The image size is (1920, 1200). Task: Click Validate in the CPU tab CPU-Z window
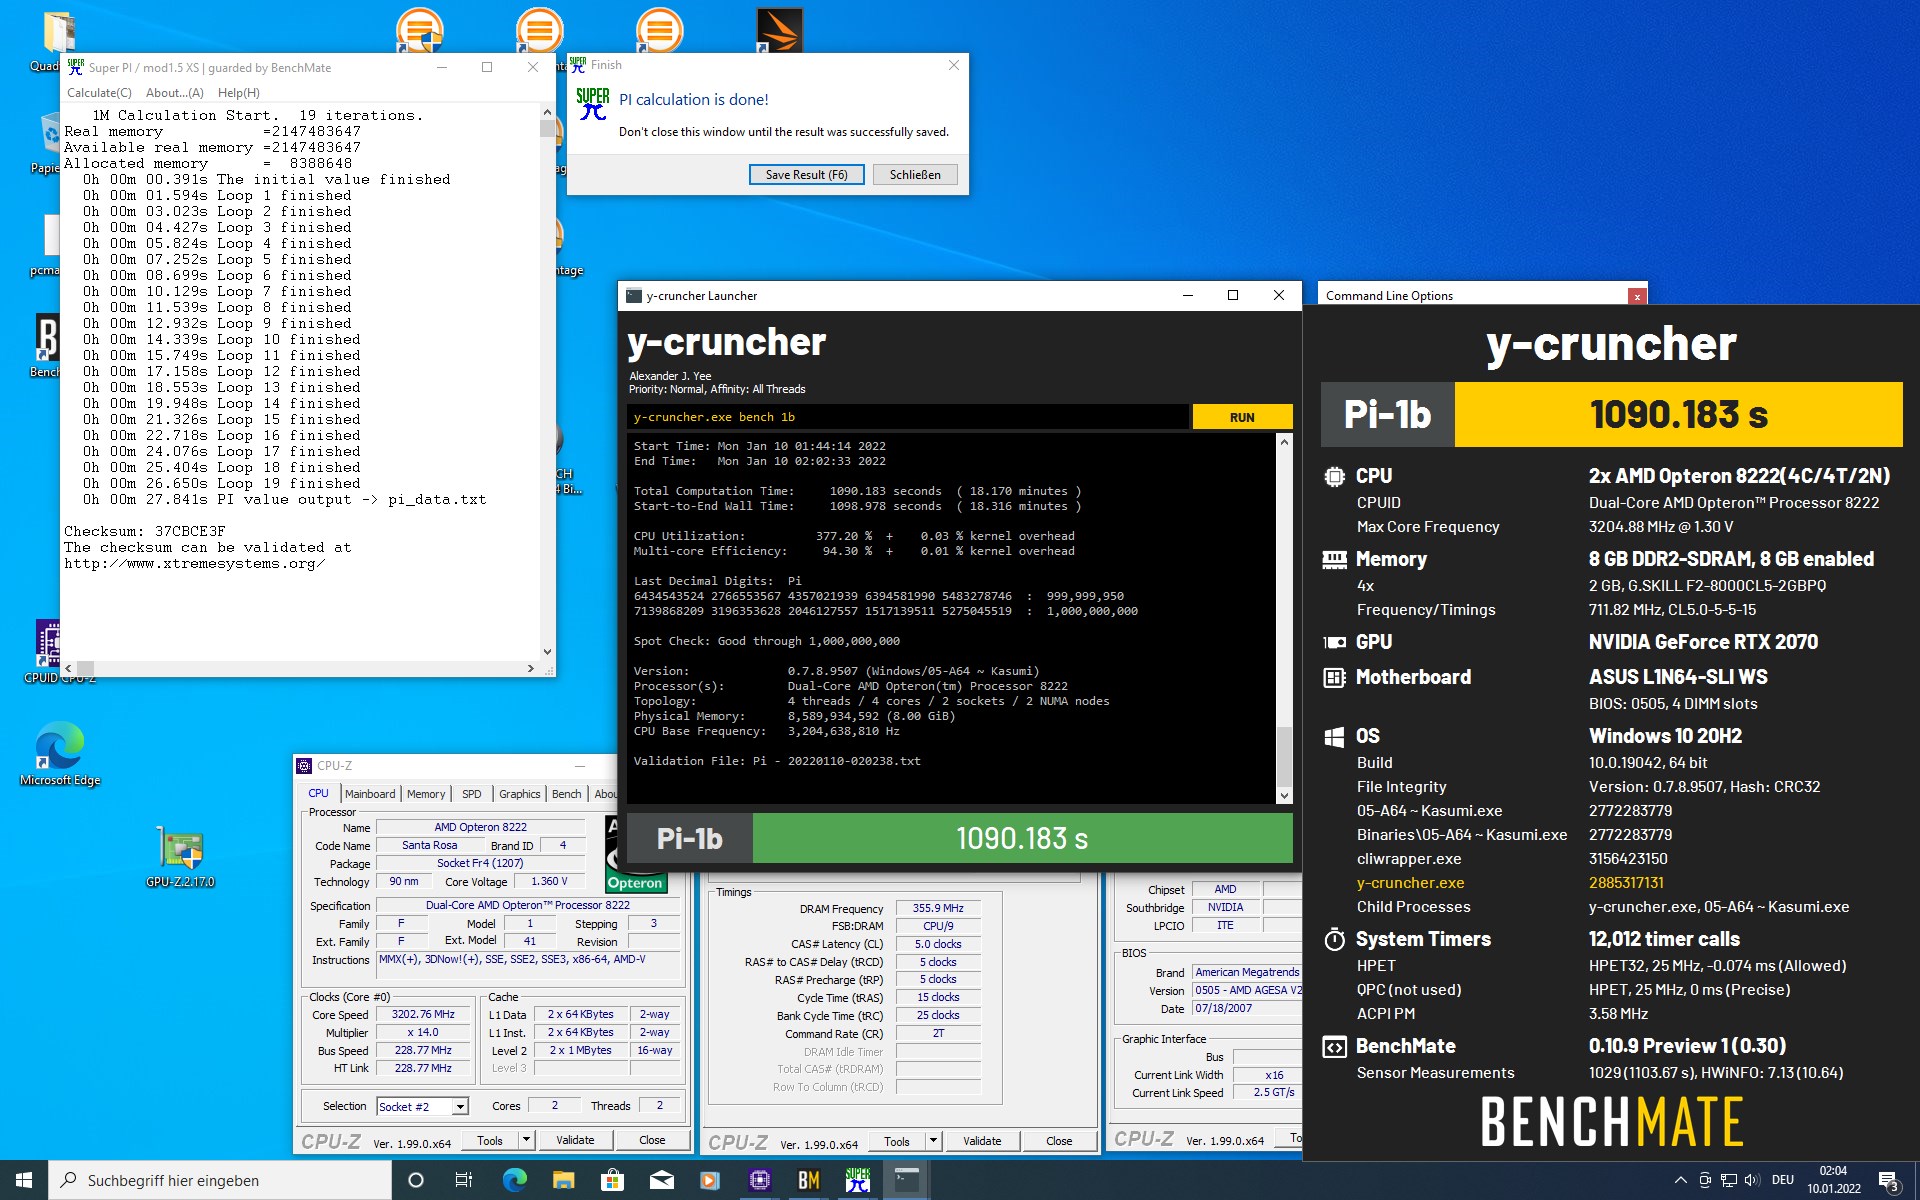tap(575, 1140)
